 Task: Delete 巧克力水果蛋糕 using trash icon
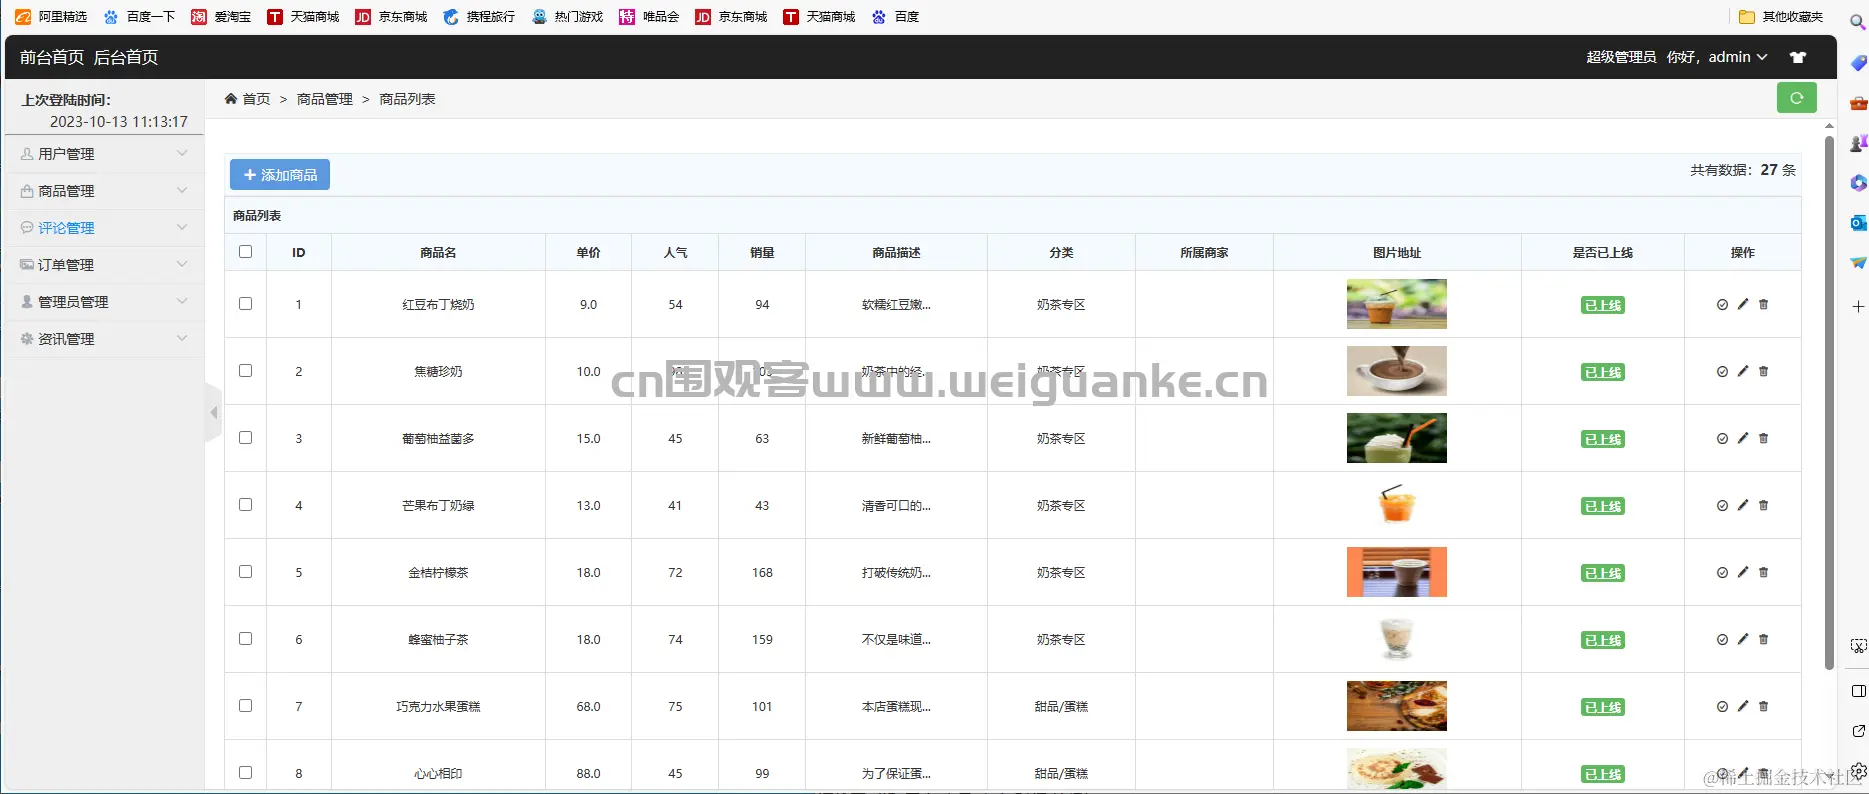coord(1763,706)
